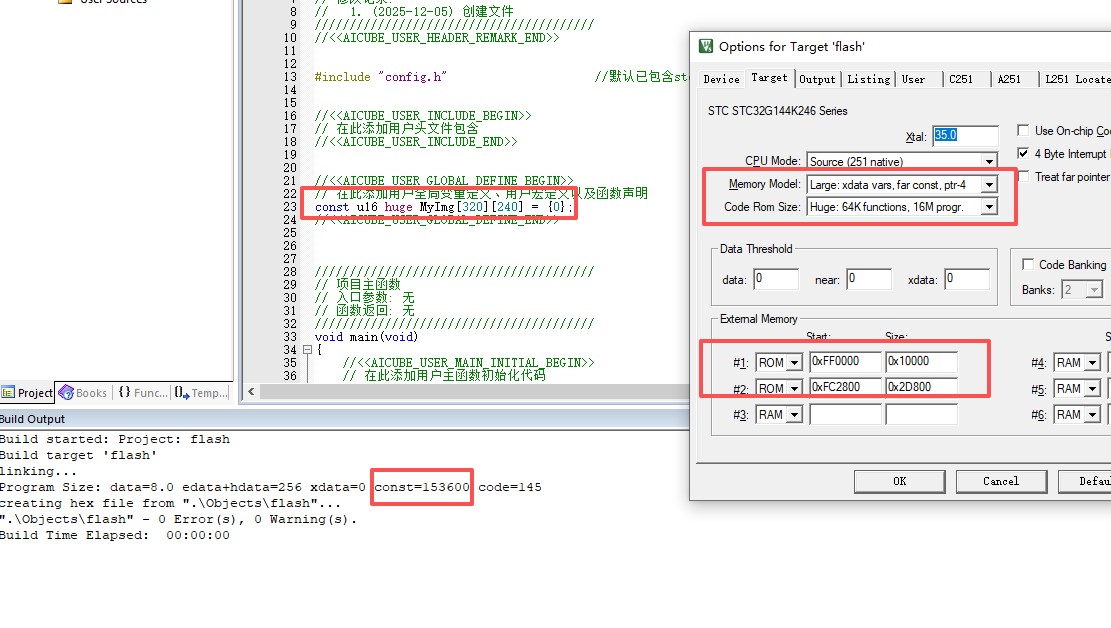
Task: Click the Defaults button
Action: (x=1085, y=481)
